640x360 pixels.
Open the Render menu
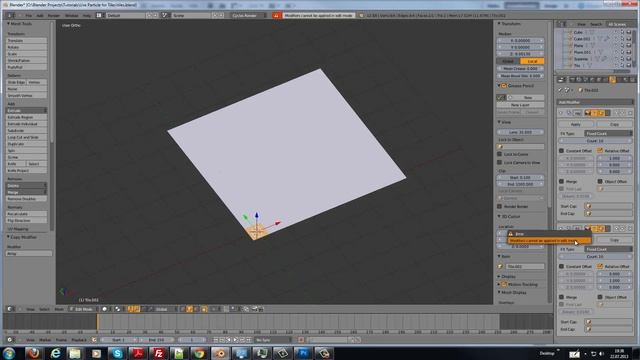coord(54,16)
